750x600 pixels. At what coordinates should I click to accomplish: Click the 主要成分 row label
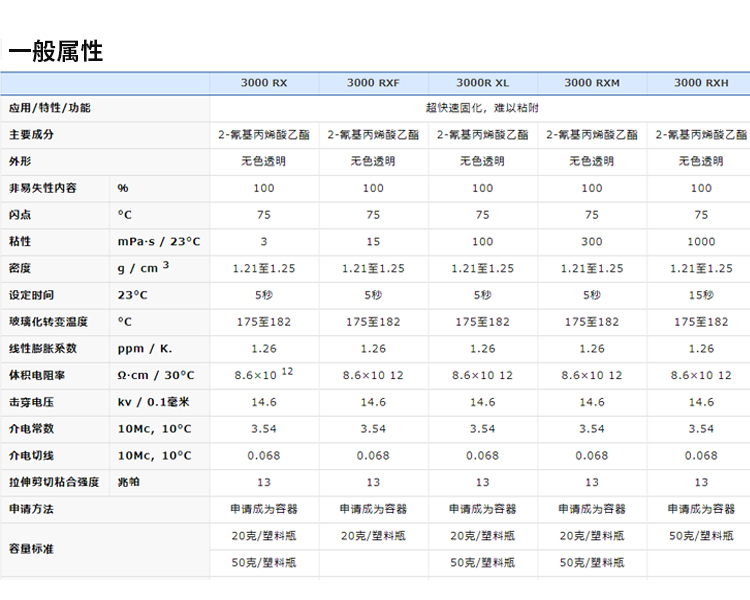point(31,134)
